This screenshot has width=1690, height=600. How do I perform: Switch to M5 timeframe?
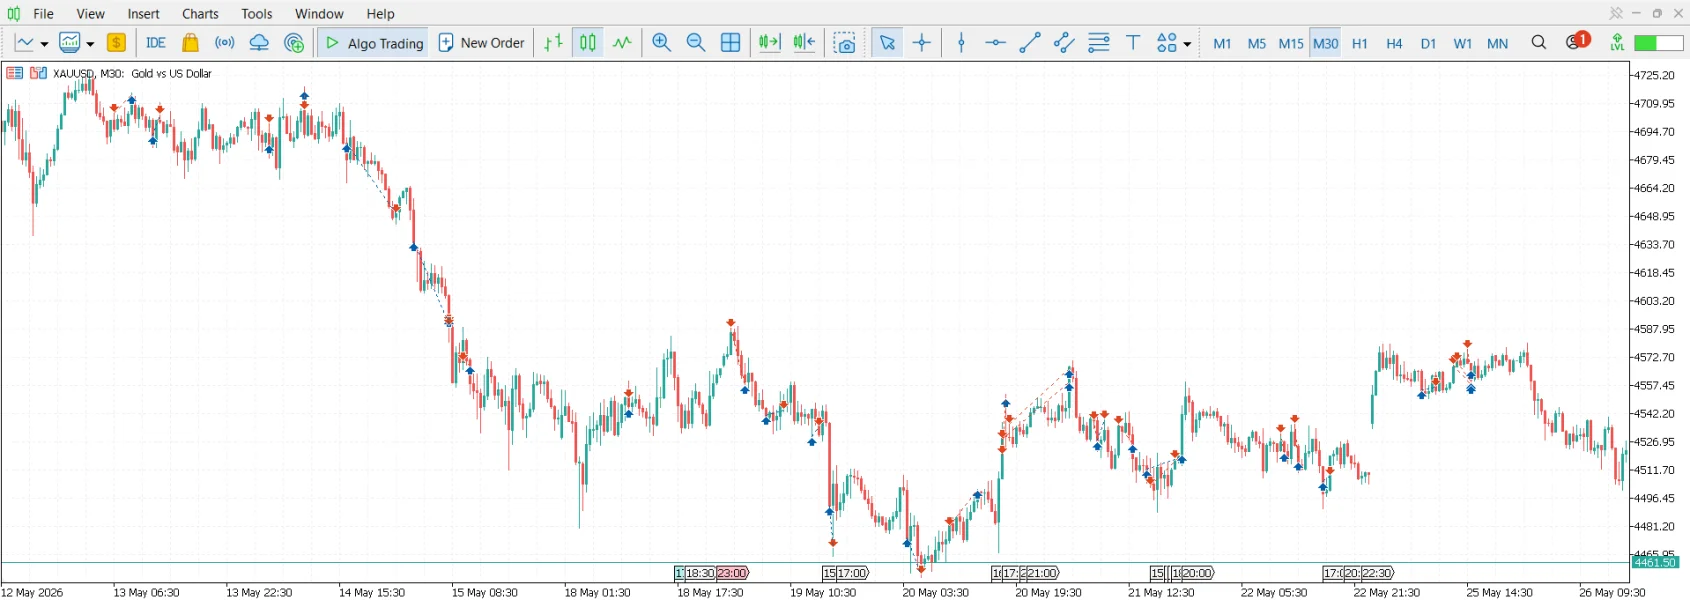[1257, 43]
